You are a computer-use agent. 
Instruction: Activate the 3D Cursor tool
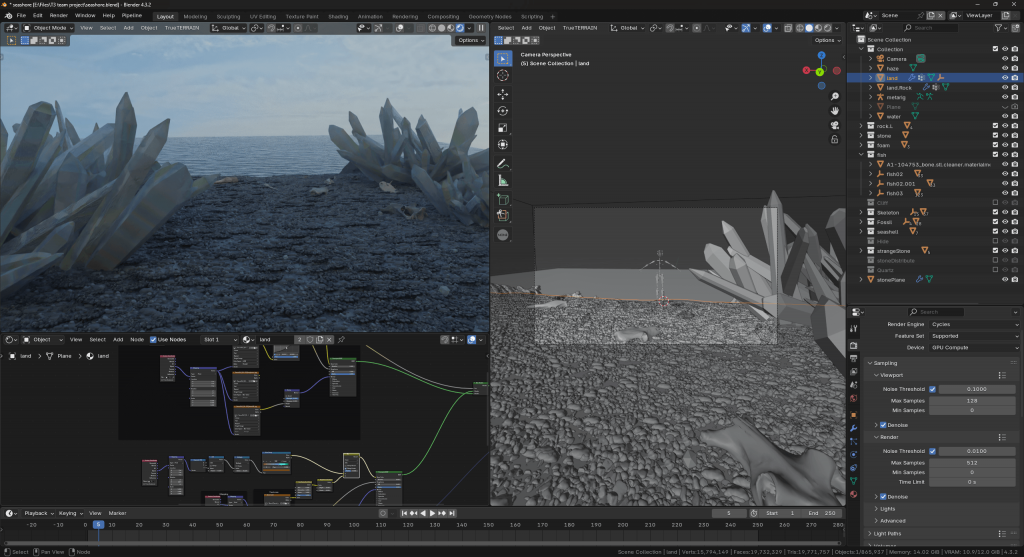(503, 76)
